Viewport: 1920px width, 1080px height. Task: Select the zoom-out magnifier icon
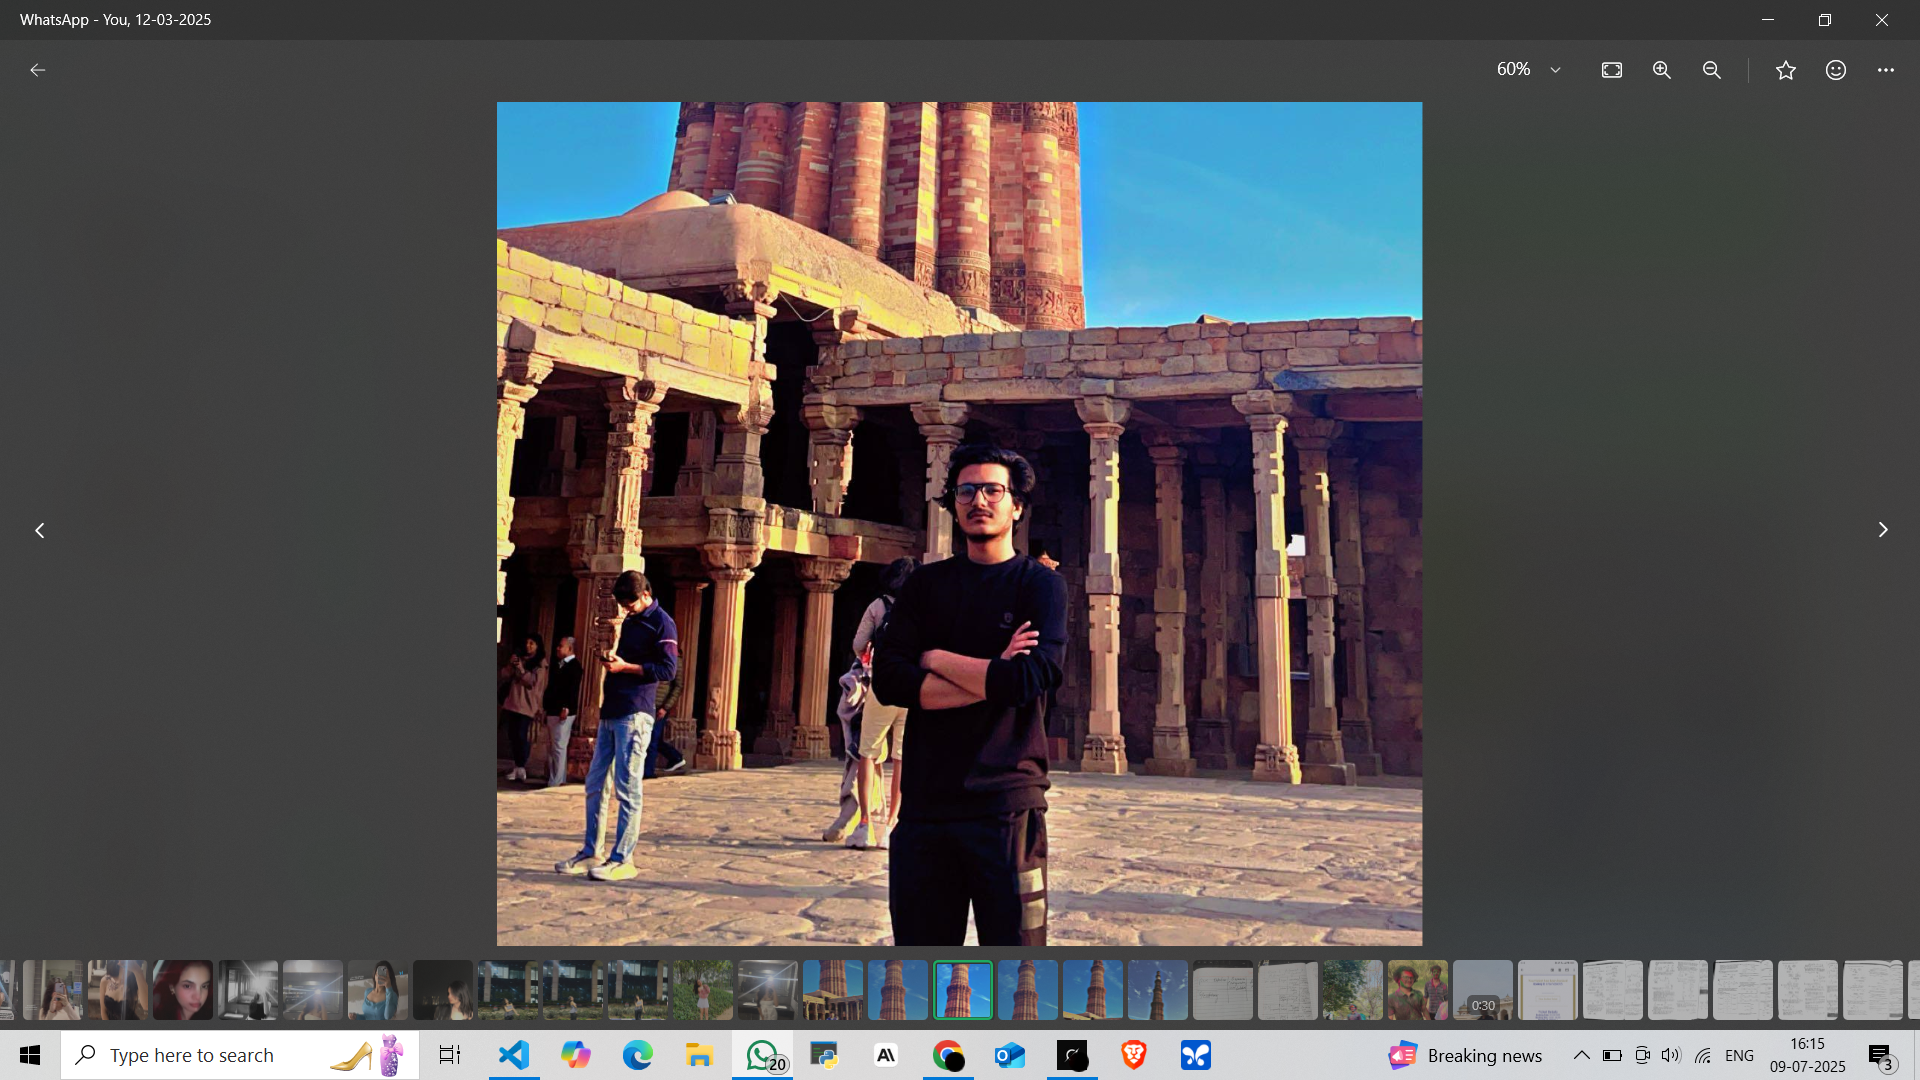(x=1711, y=70)
